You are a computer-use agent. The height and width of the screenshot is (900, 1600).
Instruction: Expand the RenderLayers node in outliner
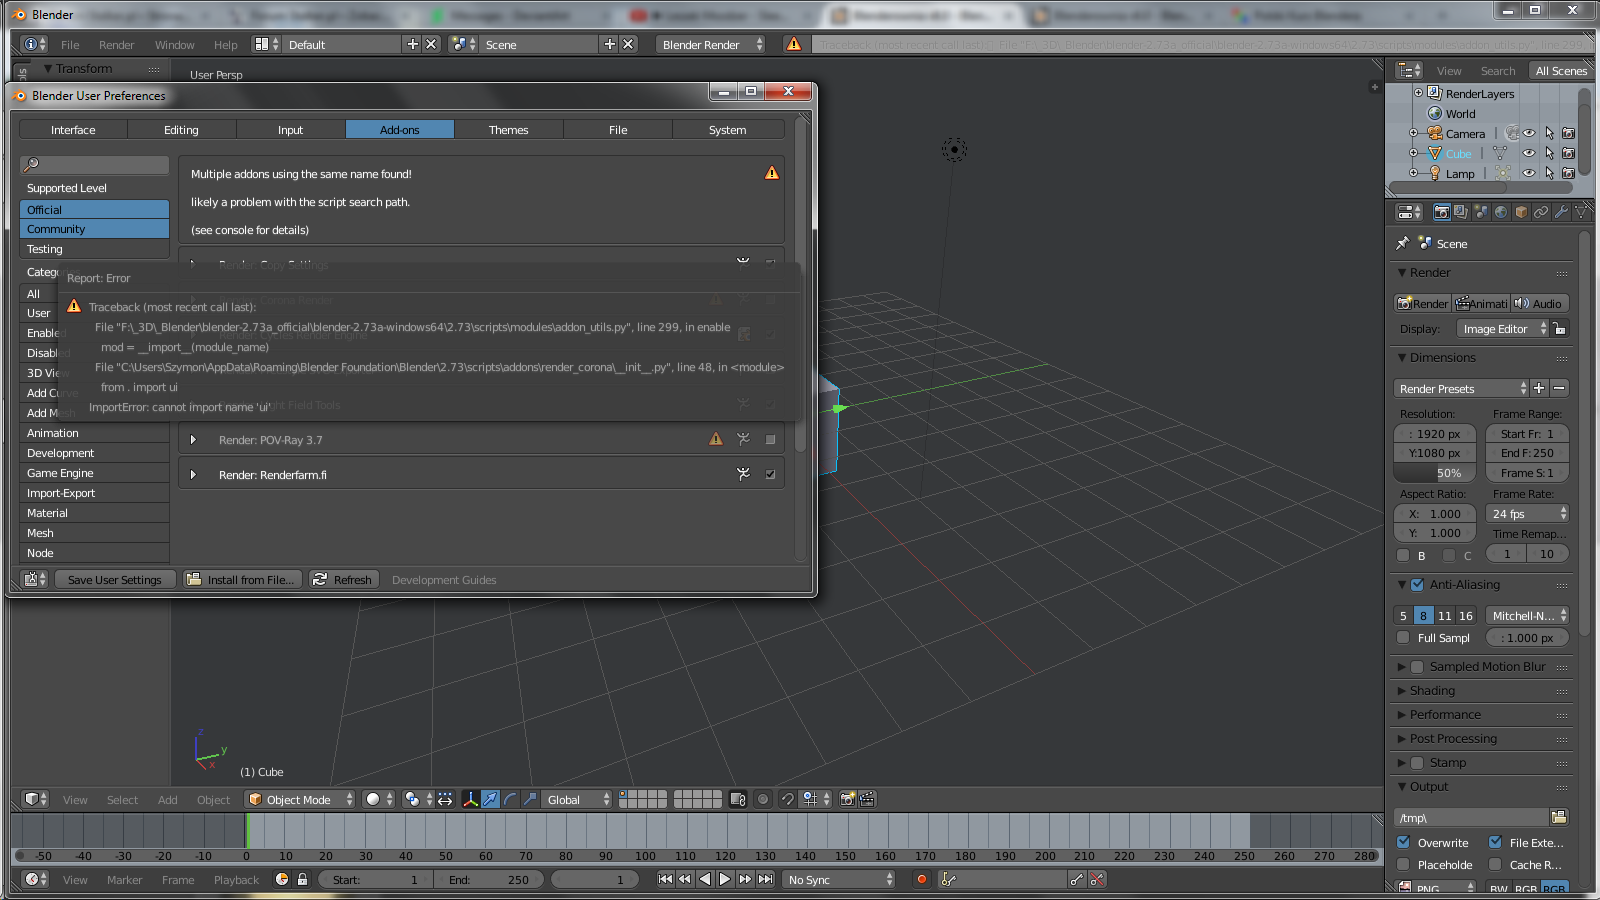tap(1418, 93)
